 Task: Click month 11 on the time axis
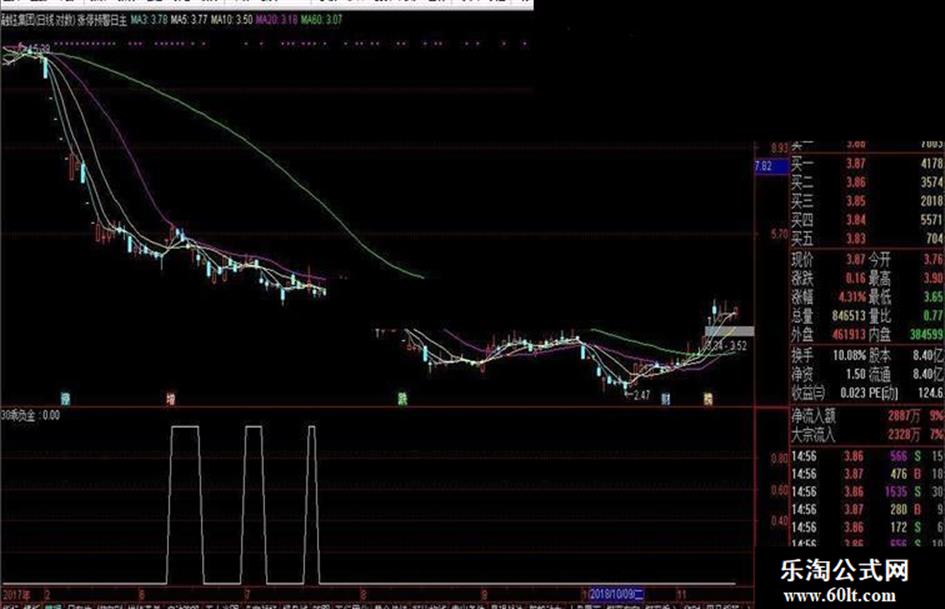681,595
